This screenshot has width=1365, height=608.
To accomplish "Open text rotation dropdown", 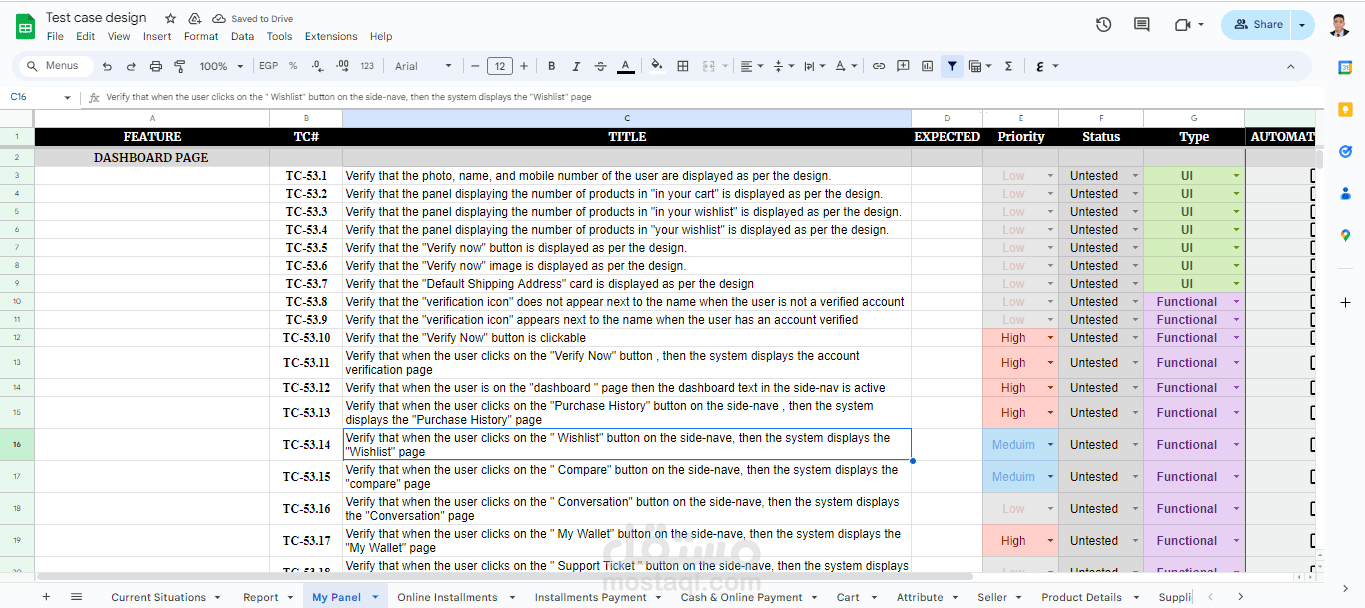I will [x=846, y=66].
